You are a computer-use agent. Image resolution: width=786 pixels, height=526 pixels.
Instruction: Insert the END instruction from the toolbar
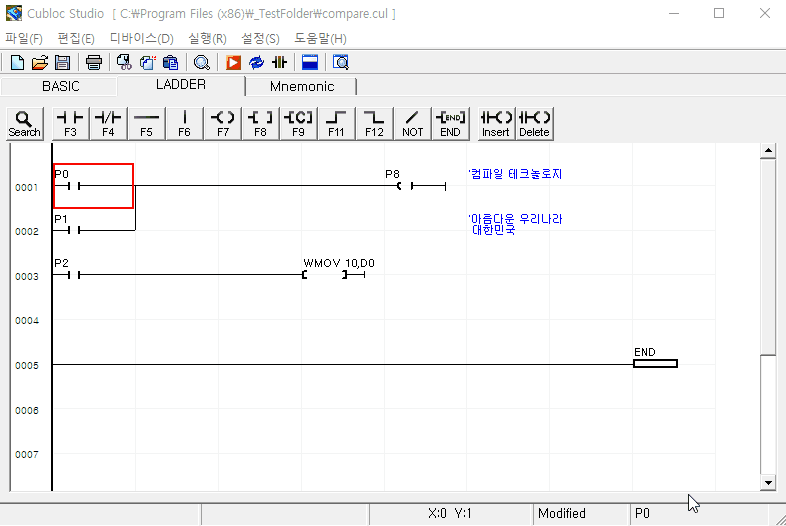450,123
